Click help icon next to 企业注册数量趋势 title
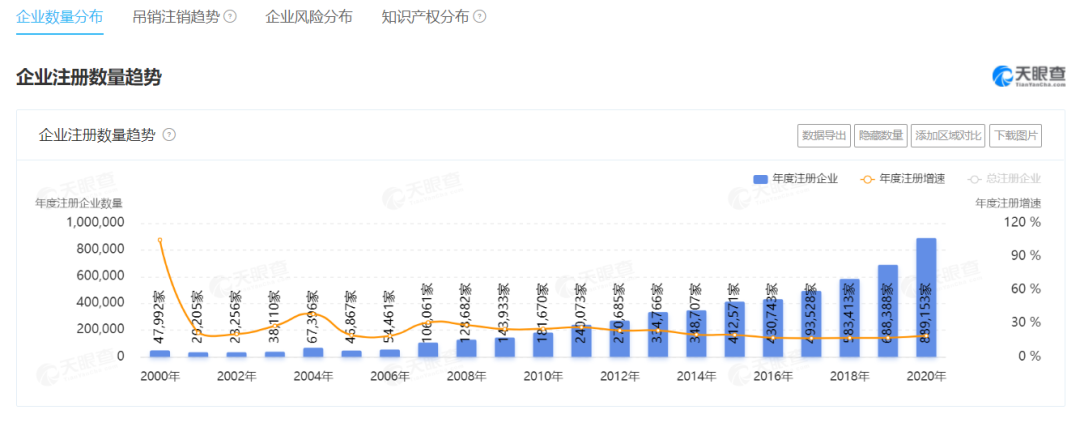This screenshot has height=427, width=1080. coord(169,135)
